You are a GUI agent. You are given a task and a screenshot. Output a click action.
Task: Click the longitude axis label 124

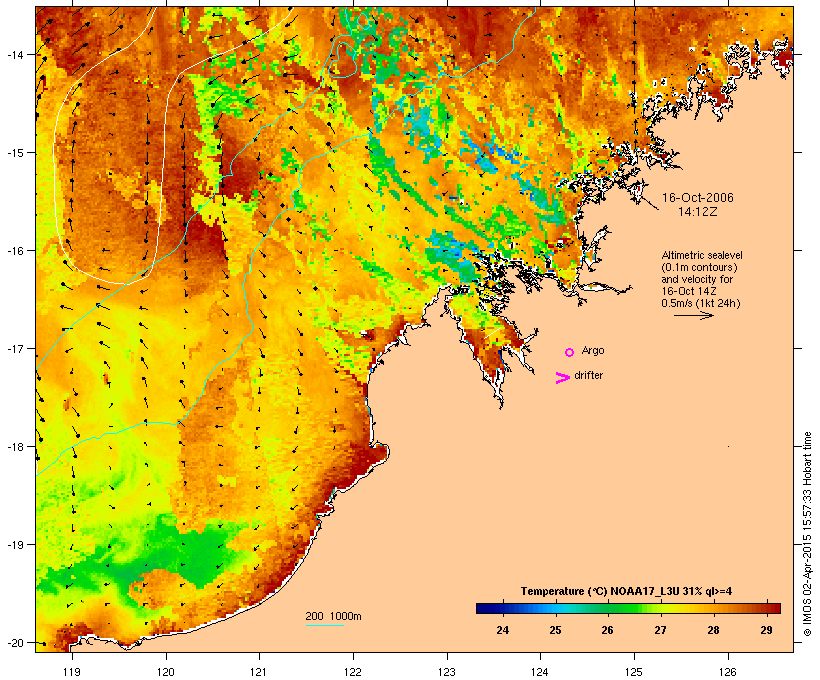(540, 672)
